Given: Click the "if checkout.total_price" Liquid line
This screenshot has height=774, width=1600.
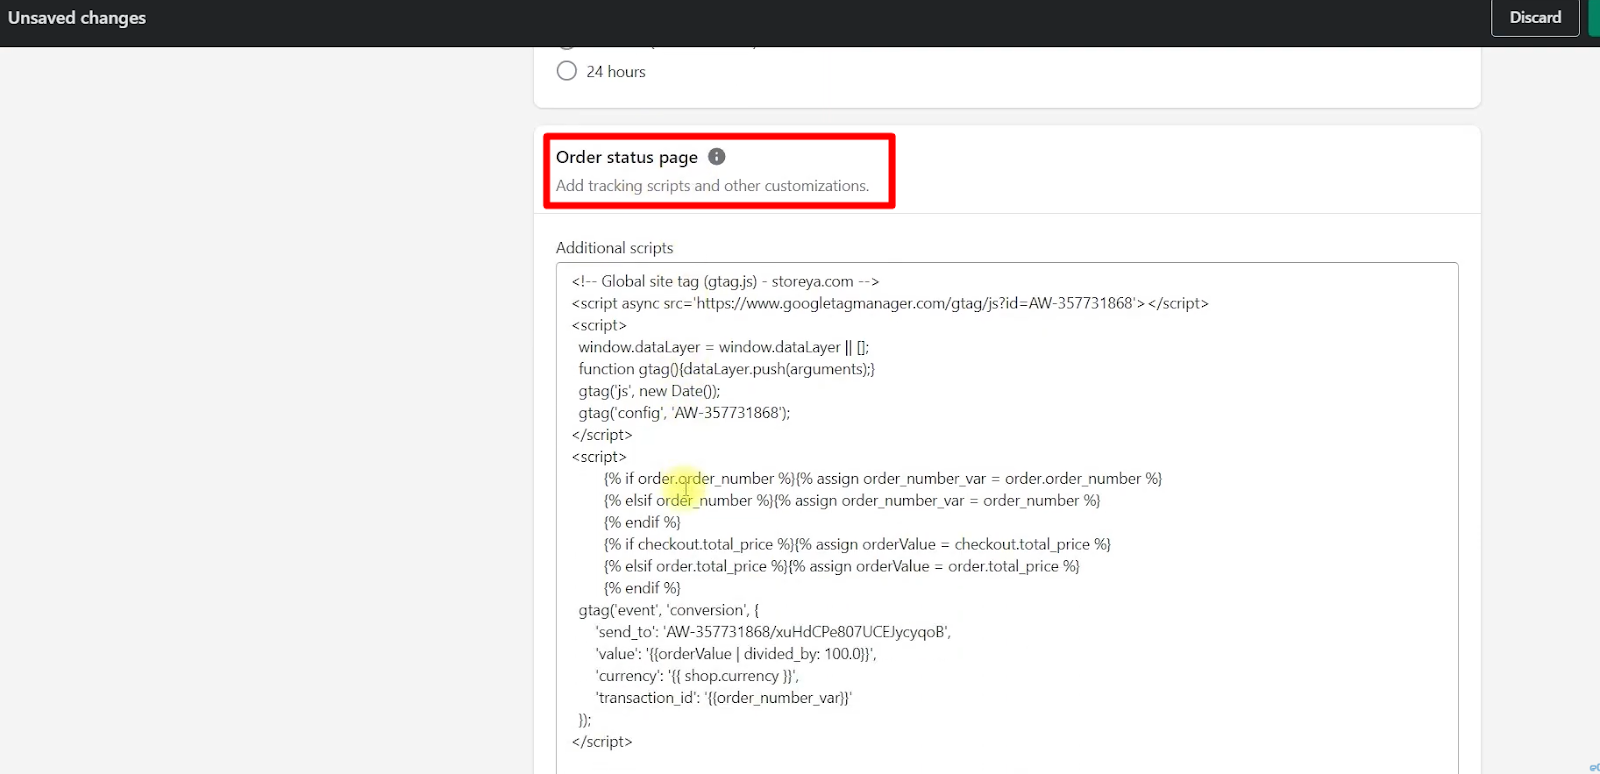Looking at the screenshot, I should pos(857,545).
